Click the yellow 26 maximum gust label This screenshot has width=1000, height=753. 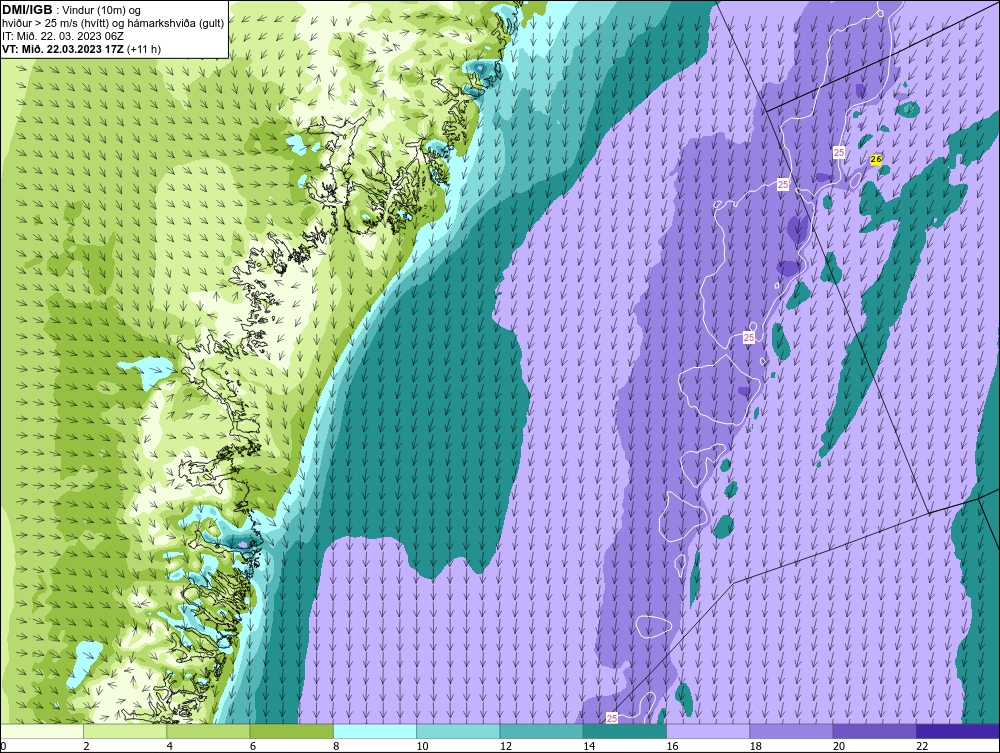tap(876, 159)
